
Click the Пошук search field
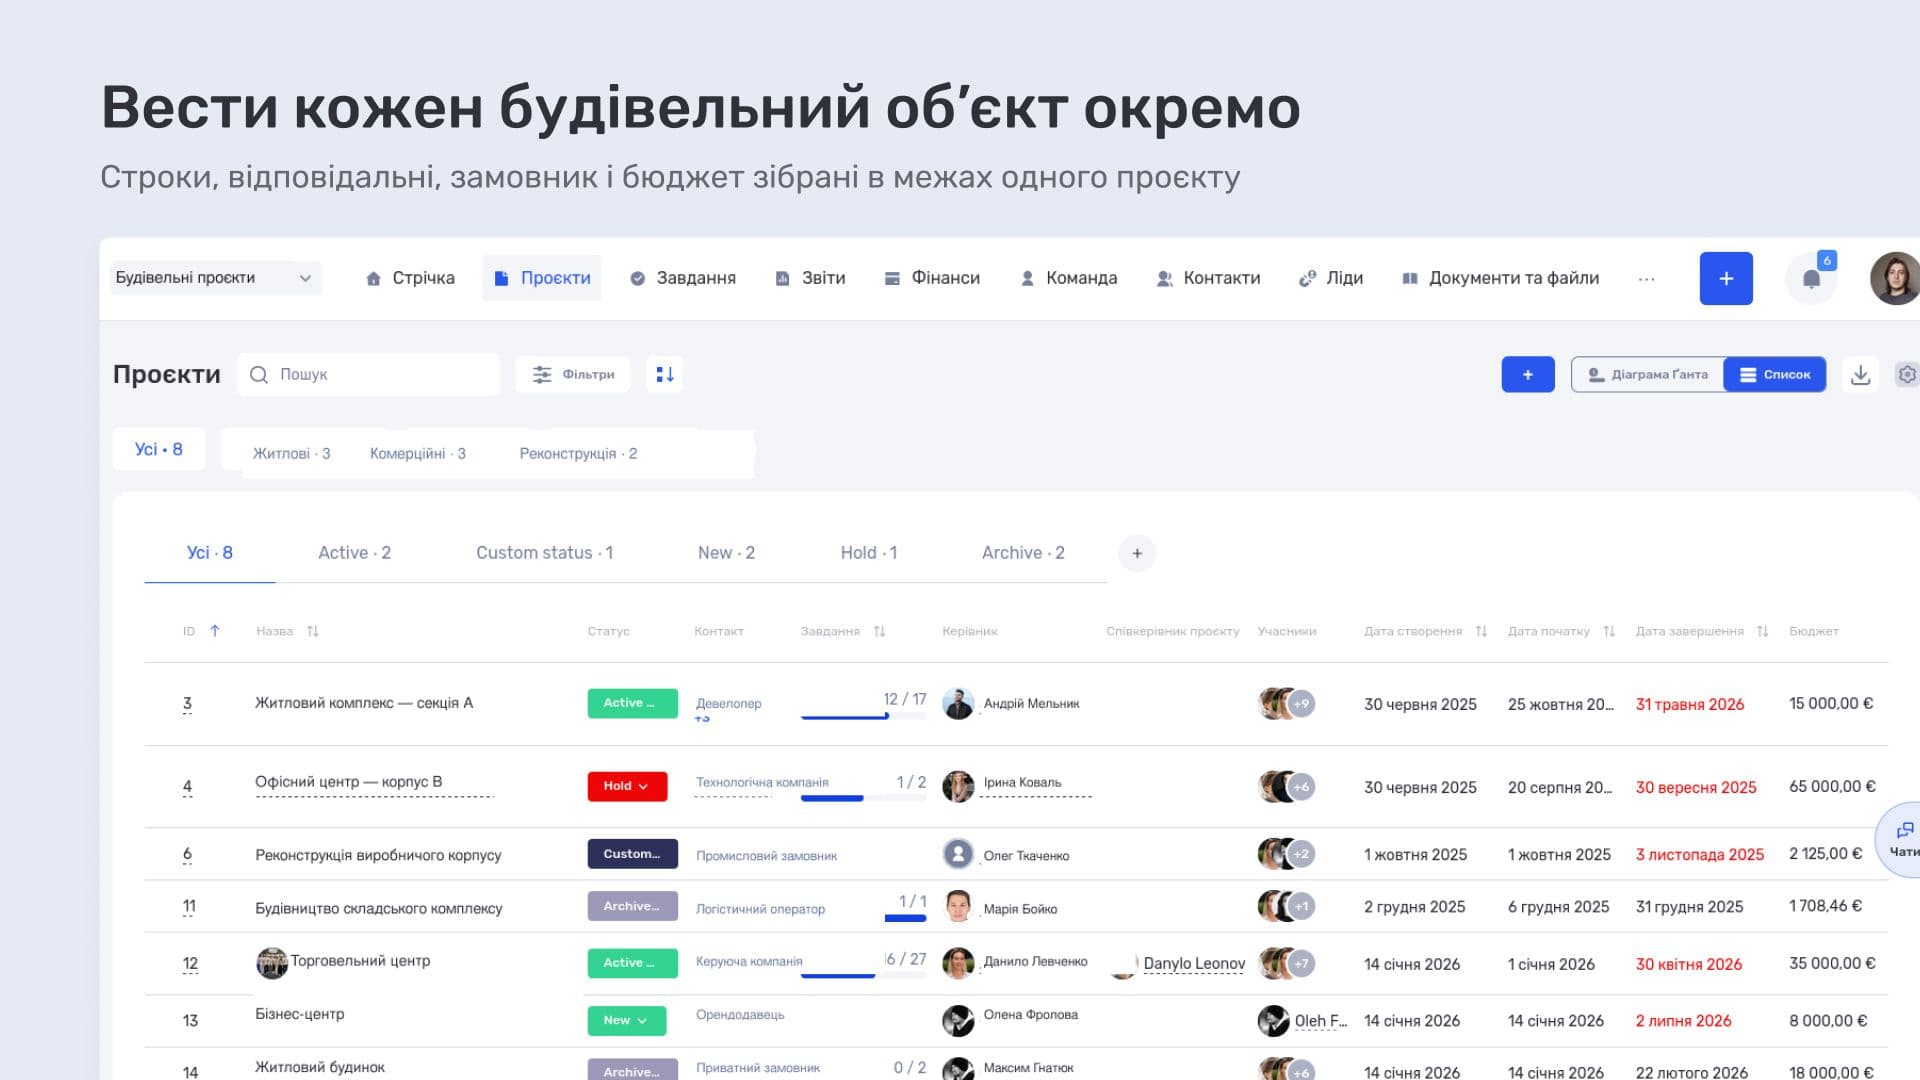click(369, 374)
